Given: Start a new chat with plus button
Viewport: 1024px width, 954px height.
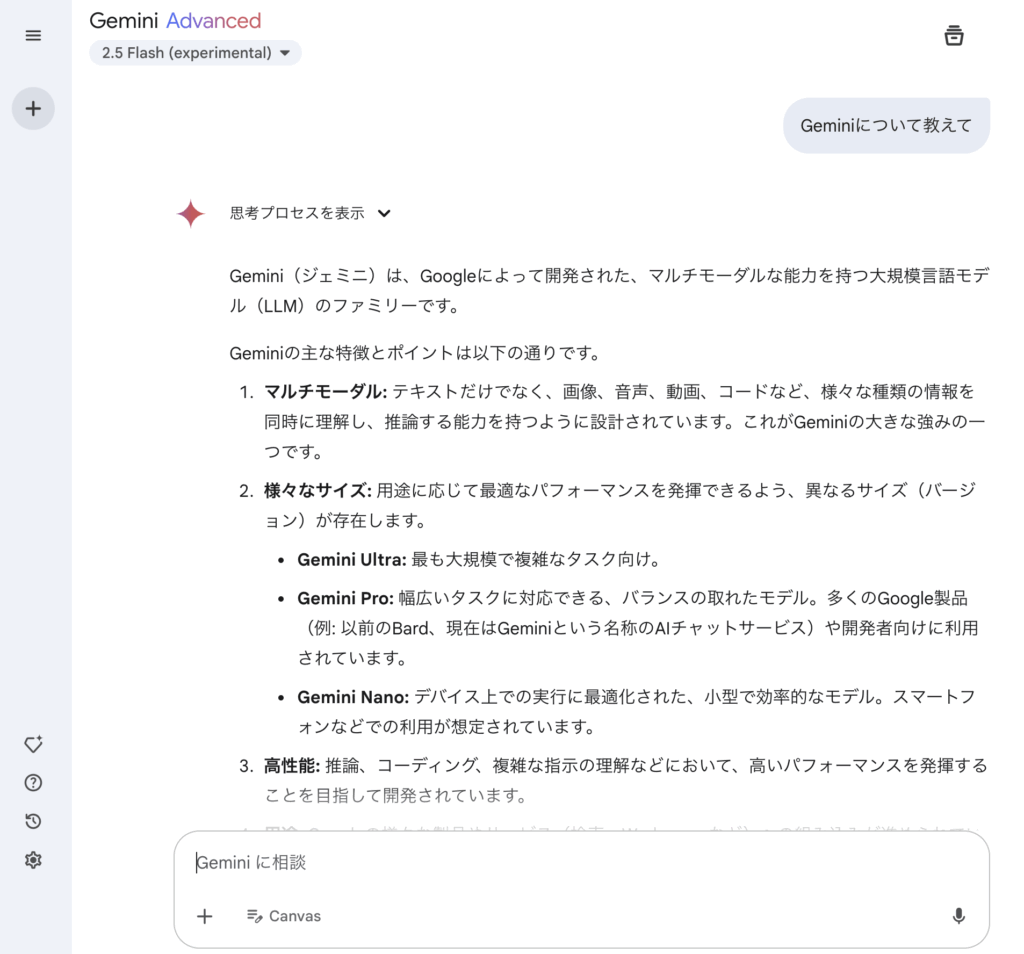Looking at the screenshot, I should pyautogui.click(x=33, y=108).
